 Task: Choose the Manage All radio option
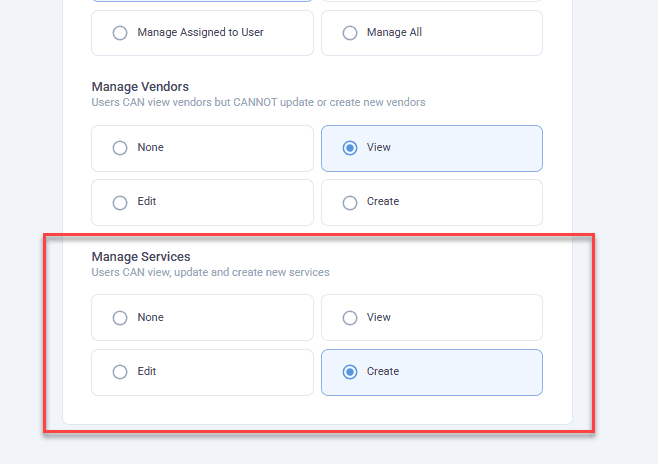pyautogui.click(x=350, y=33)
